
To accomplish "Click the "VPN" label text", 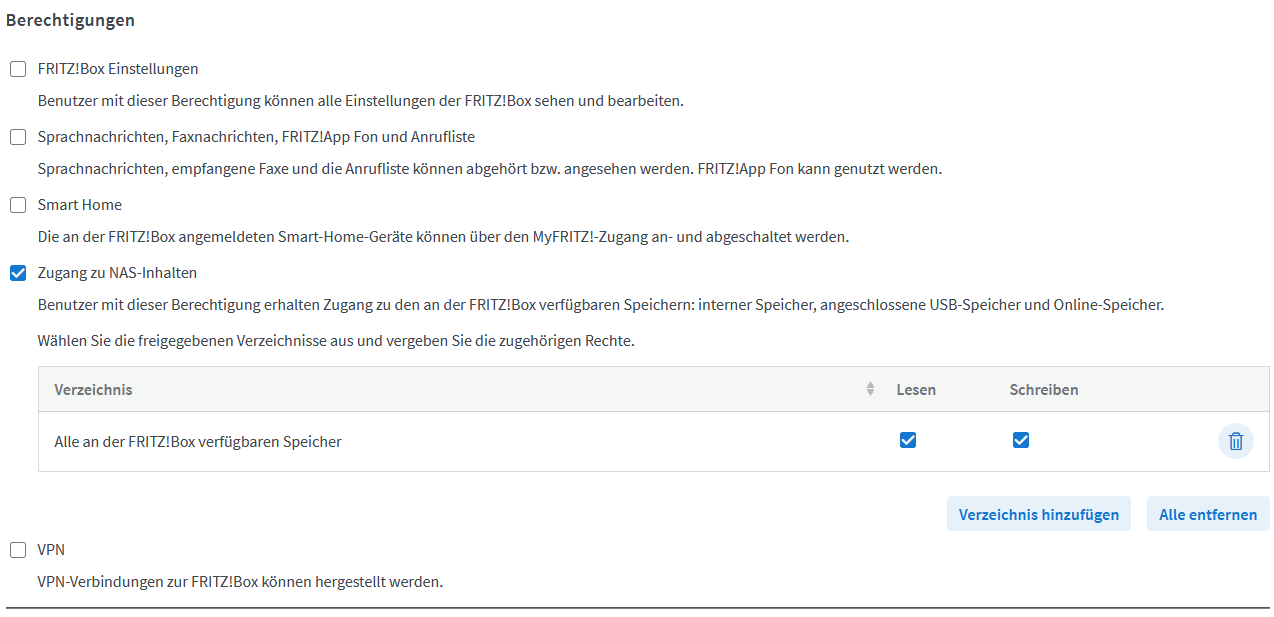I will tap(51, 550).
